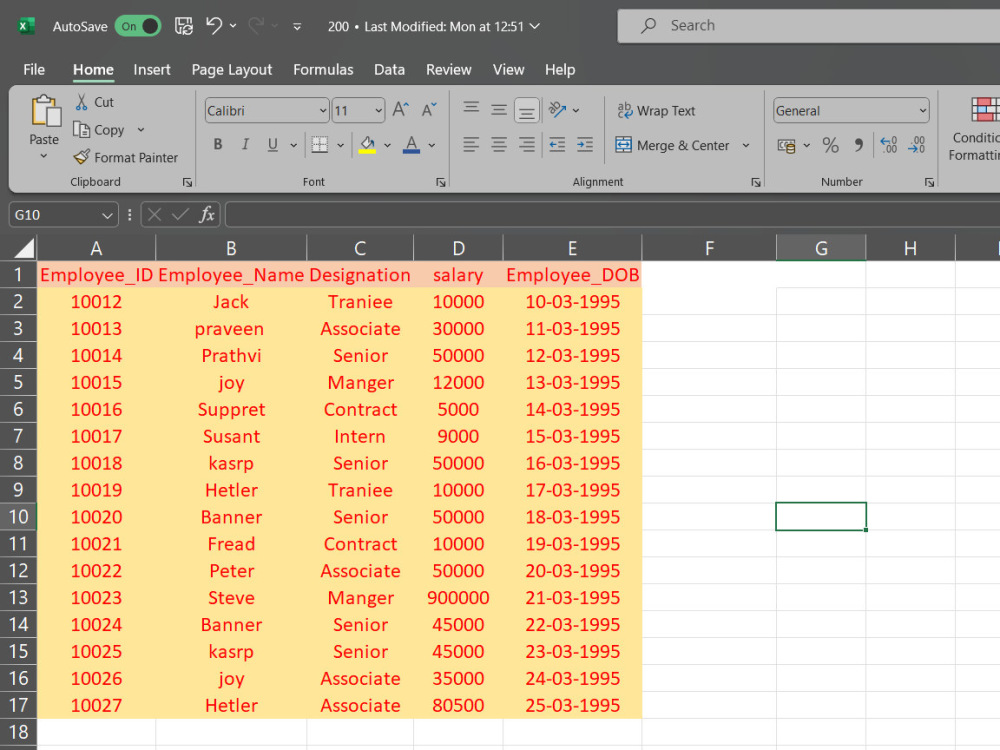Screen dimensions: 1000x750
Task: Open Customize Quick Access Toolbar dropdown
Action: [x=297, y=27]
